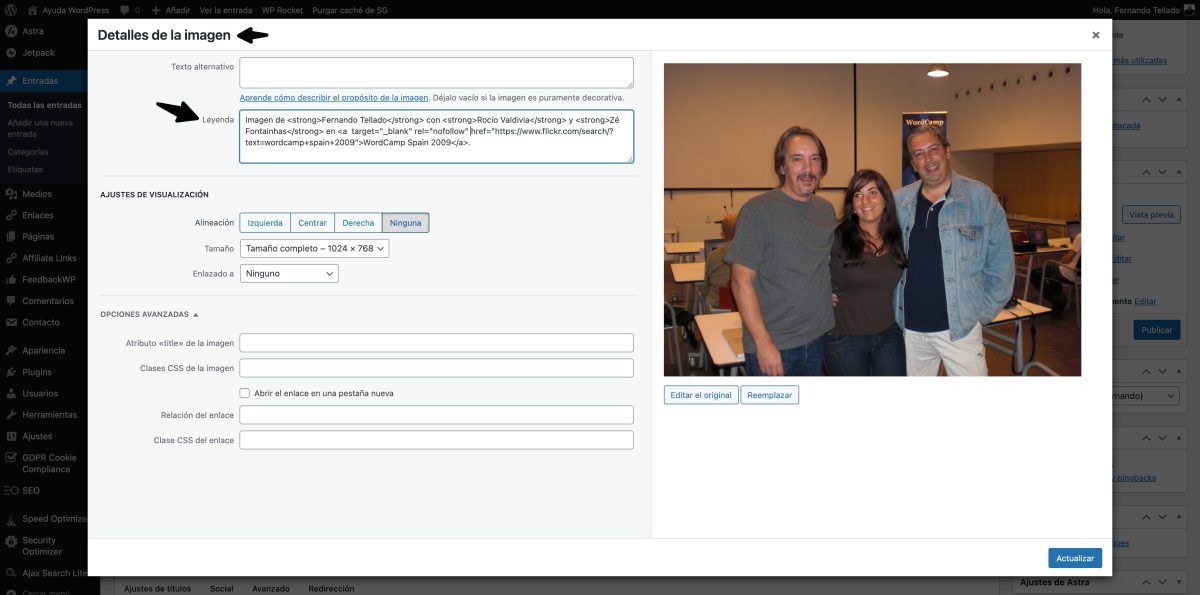Click the Usuarios person icon
This screenshot has height=595, width=1200.
click(x=11, y=393)
